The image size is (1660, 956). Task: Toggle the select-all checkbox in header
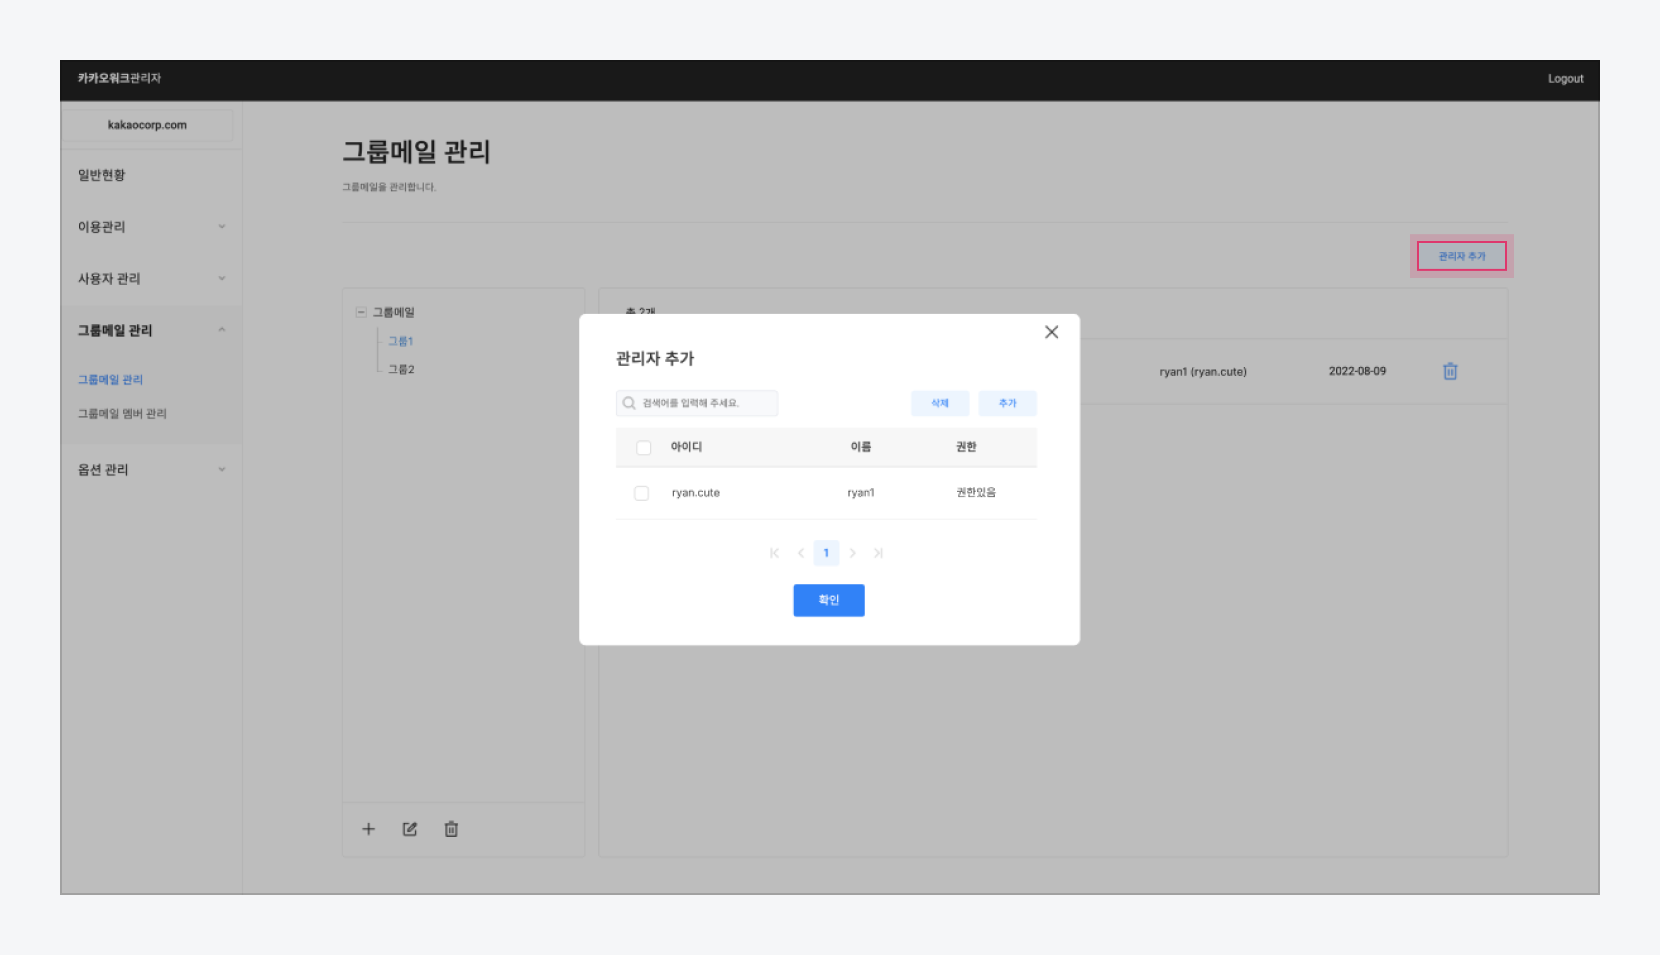point(644,447)
